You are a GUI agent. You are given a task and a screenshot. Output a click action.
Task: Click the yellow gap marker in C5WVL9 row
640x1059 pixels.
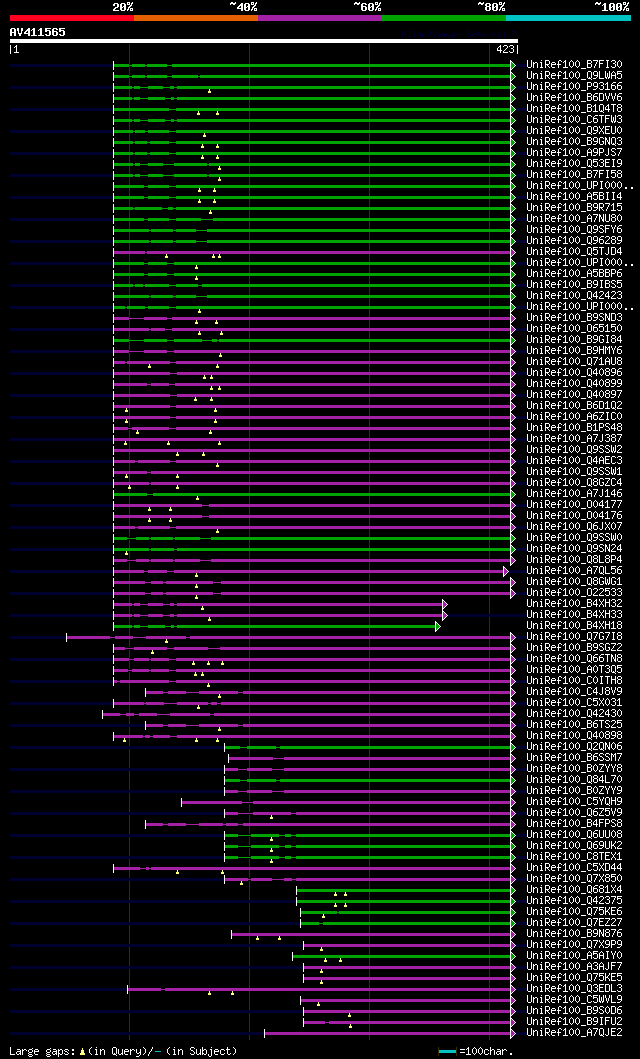click(319, 1004)
